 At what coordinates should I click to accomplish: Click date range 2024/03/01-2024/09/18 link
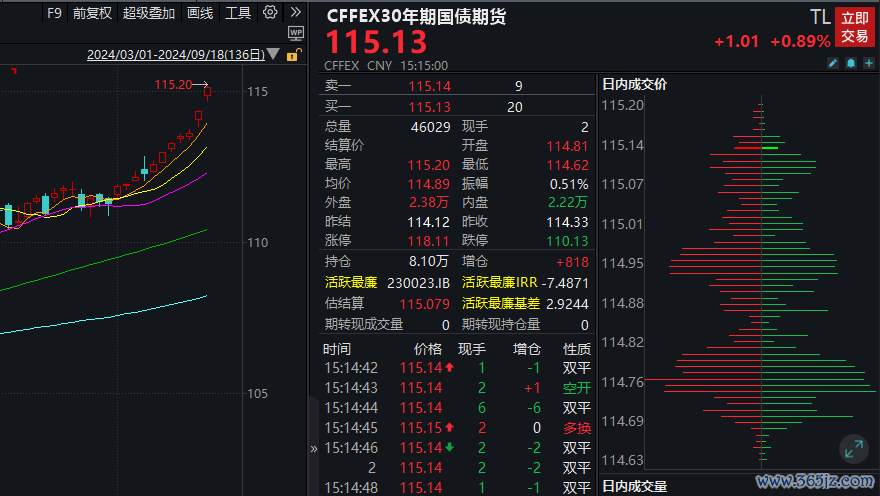click(176, 54)
